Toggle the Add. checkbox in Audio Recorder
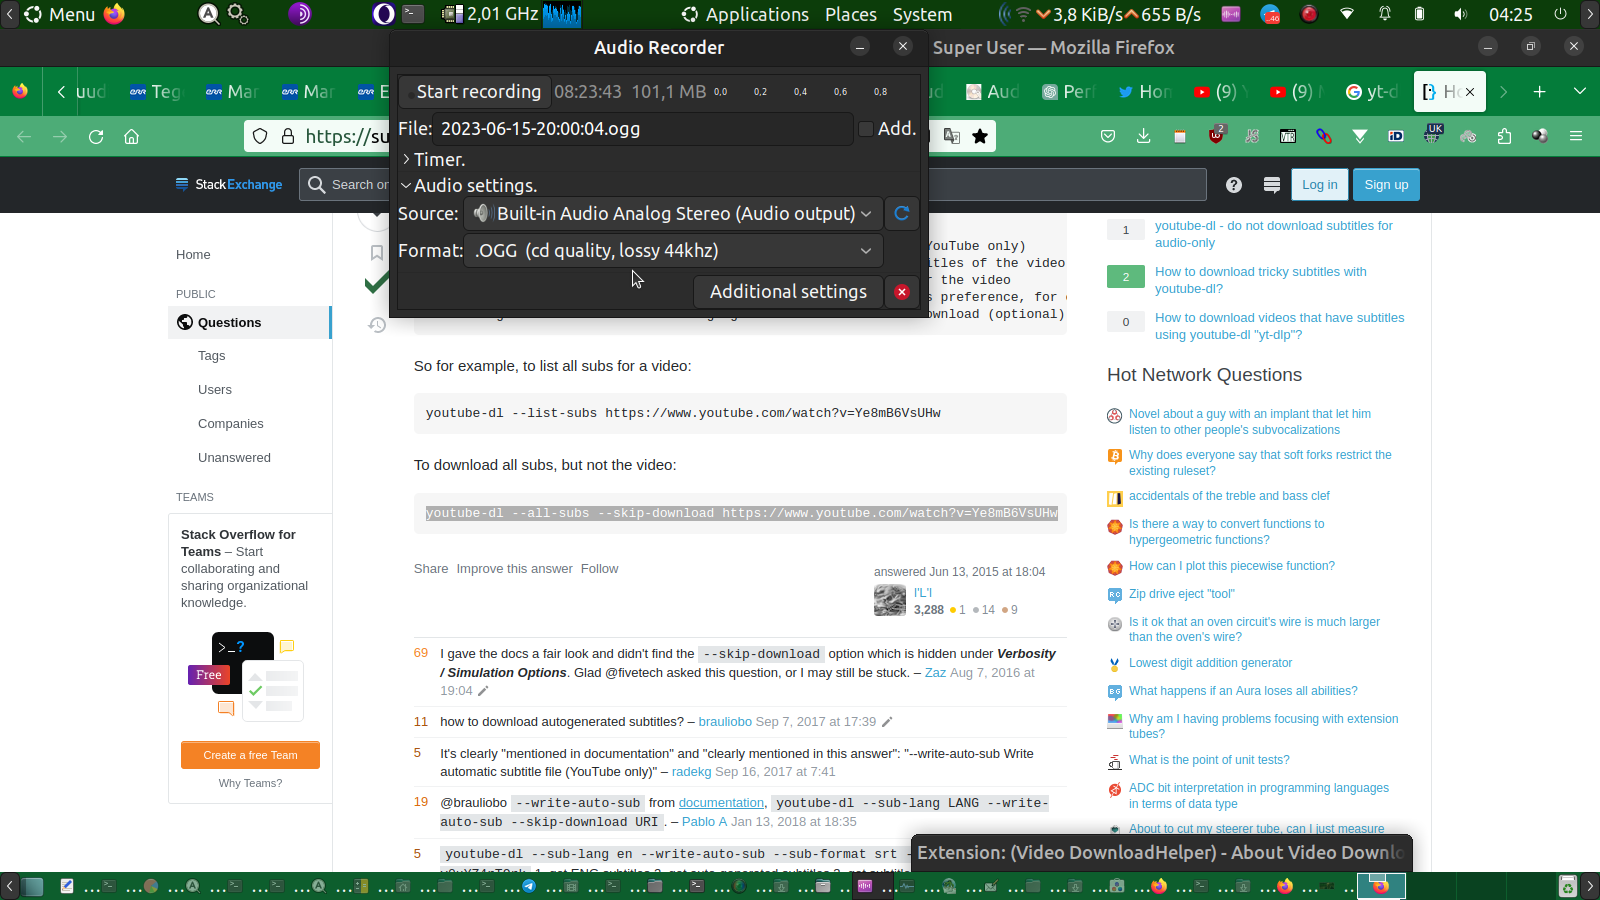Viewport: 1600px width, 900px height. click(x=866, y=129)
